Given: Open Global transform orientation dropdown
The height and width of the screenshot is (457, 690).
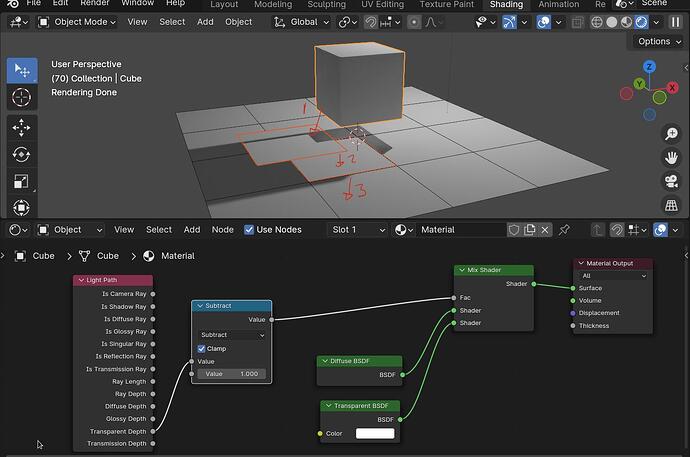Looking at the screenshot, I should pyautogui.click(x=301, y=22).
